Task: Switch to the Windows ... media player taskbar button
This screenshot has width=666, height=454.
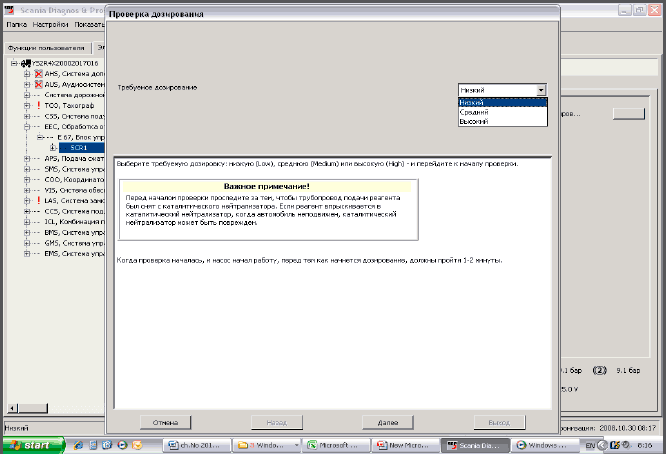Action: tap(545, 445)
